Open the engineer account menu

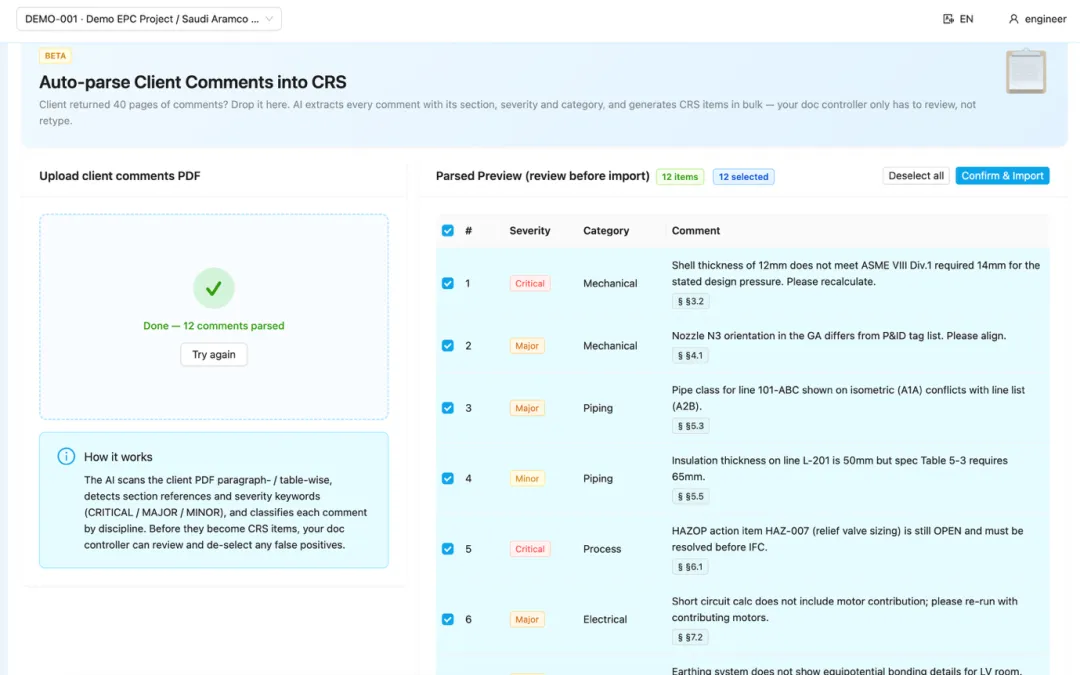1037,19
